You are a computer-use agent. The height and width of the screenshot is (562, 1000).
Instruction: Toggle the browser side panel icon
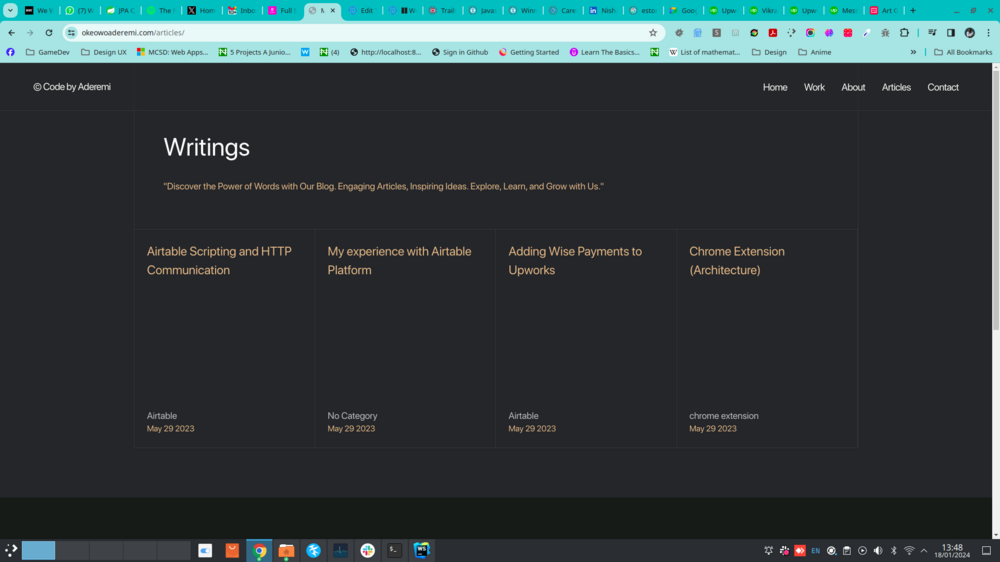point(950,33)
